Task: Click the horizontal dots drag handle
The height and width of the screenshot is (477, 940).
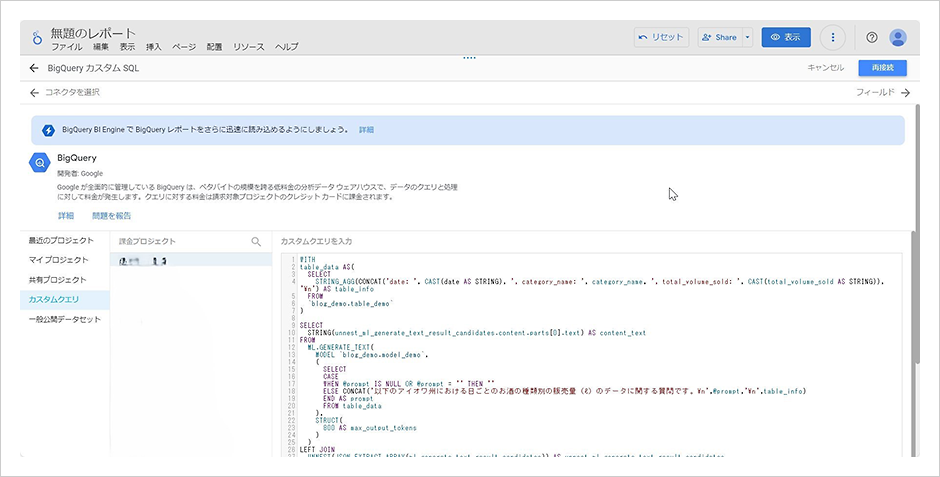Action: tap(469, 58)
